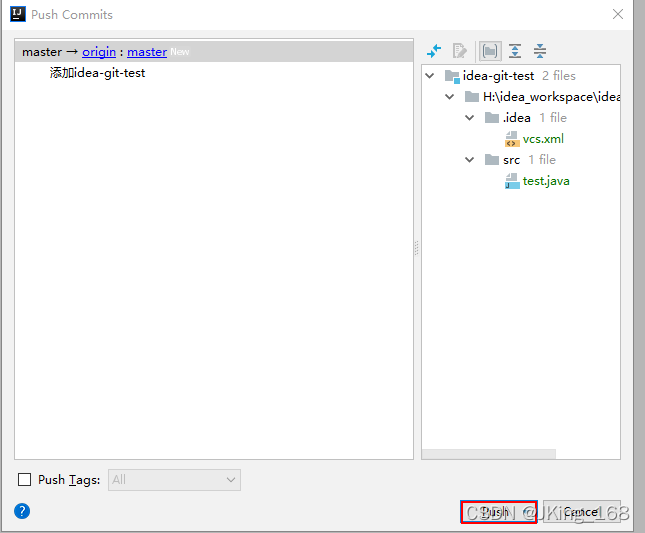Click the IntelliJ IDEA logo icon

18,14
